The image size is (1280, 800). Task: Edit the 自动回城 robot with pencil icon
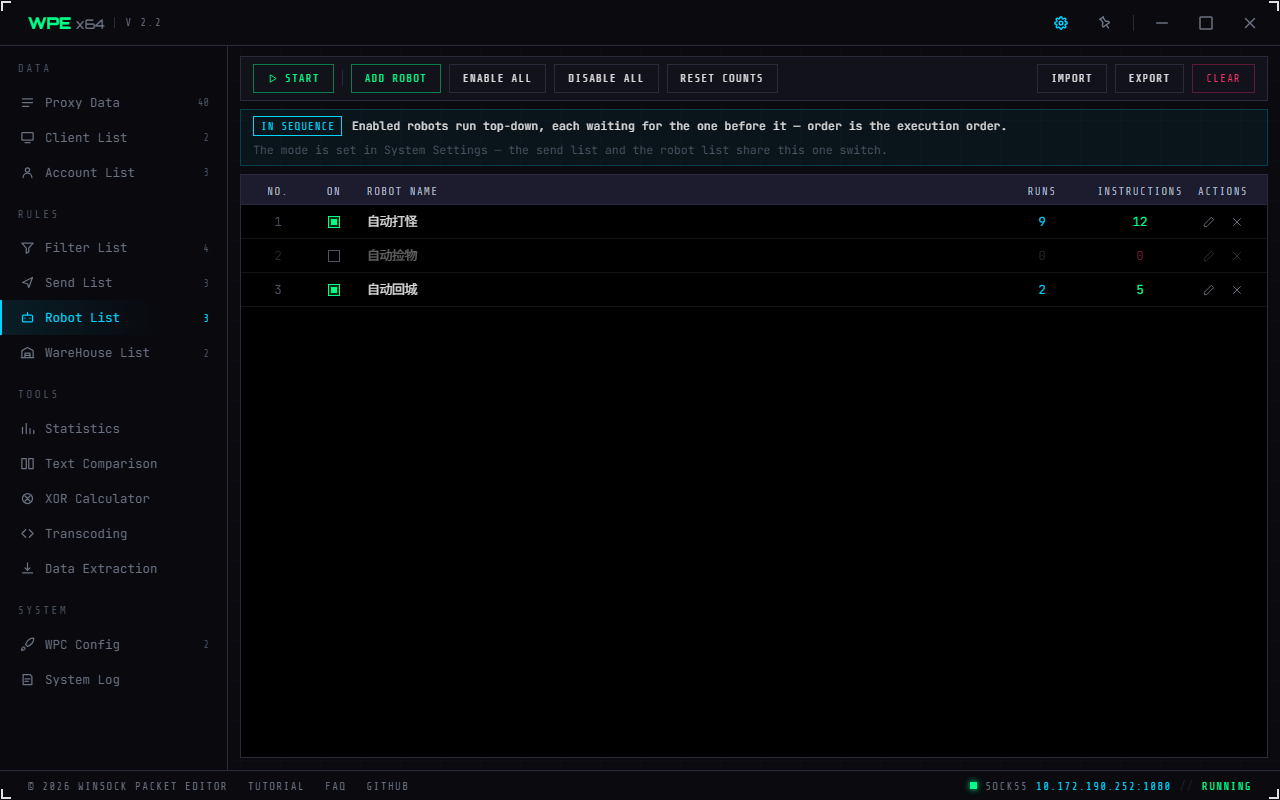(1209, 290)
